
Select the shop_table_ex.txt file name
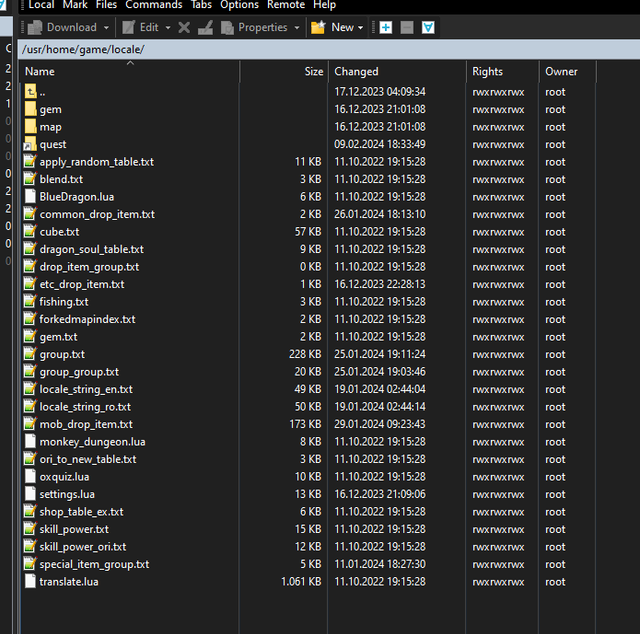81,512
